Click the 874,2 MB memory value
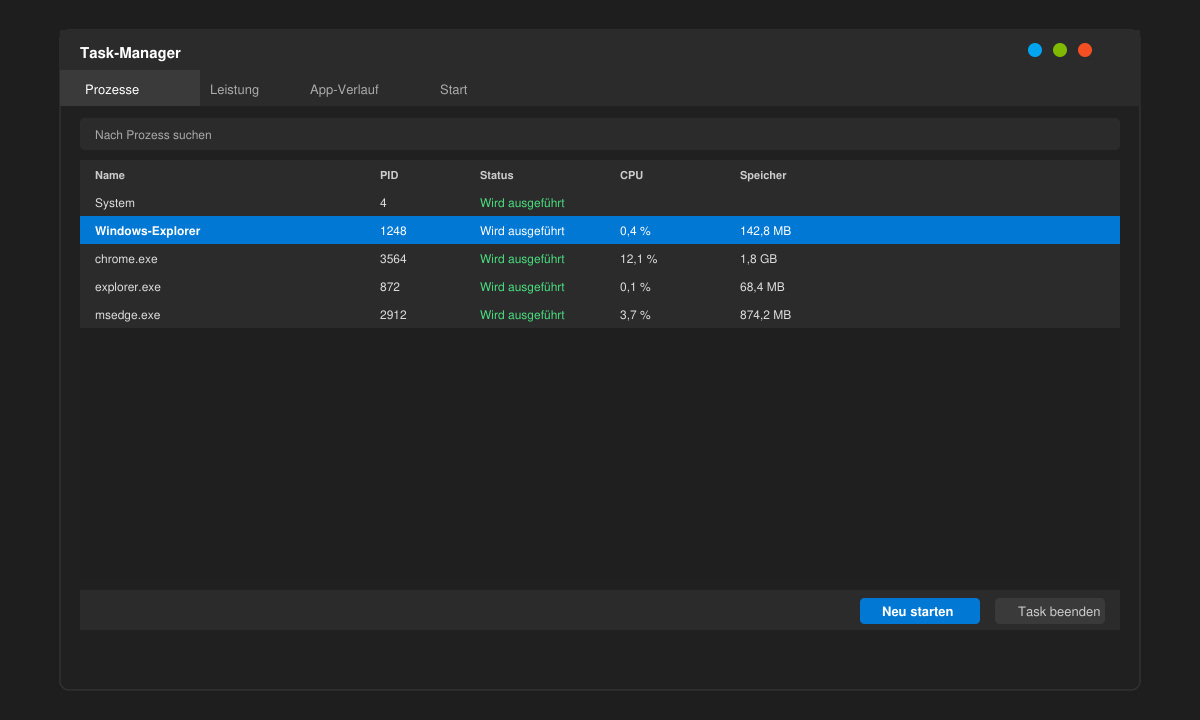1200x720 pixels. 765,314
